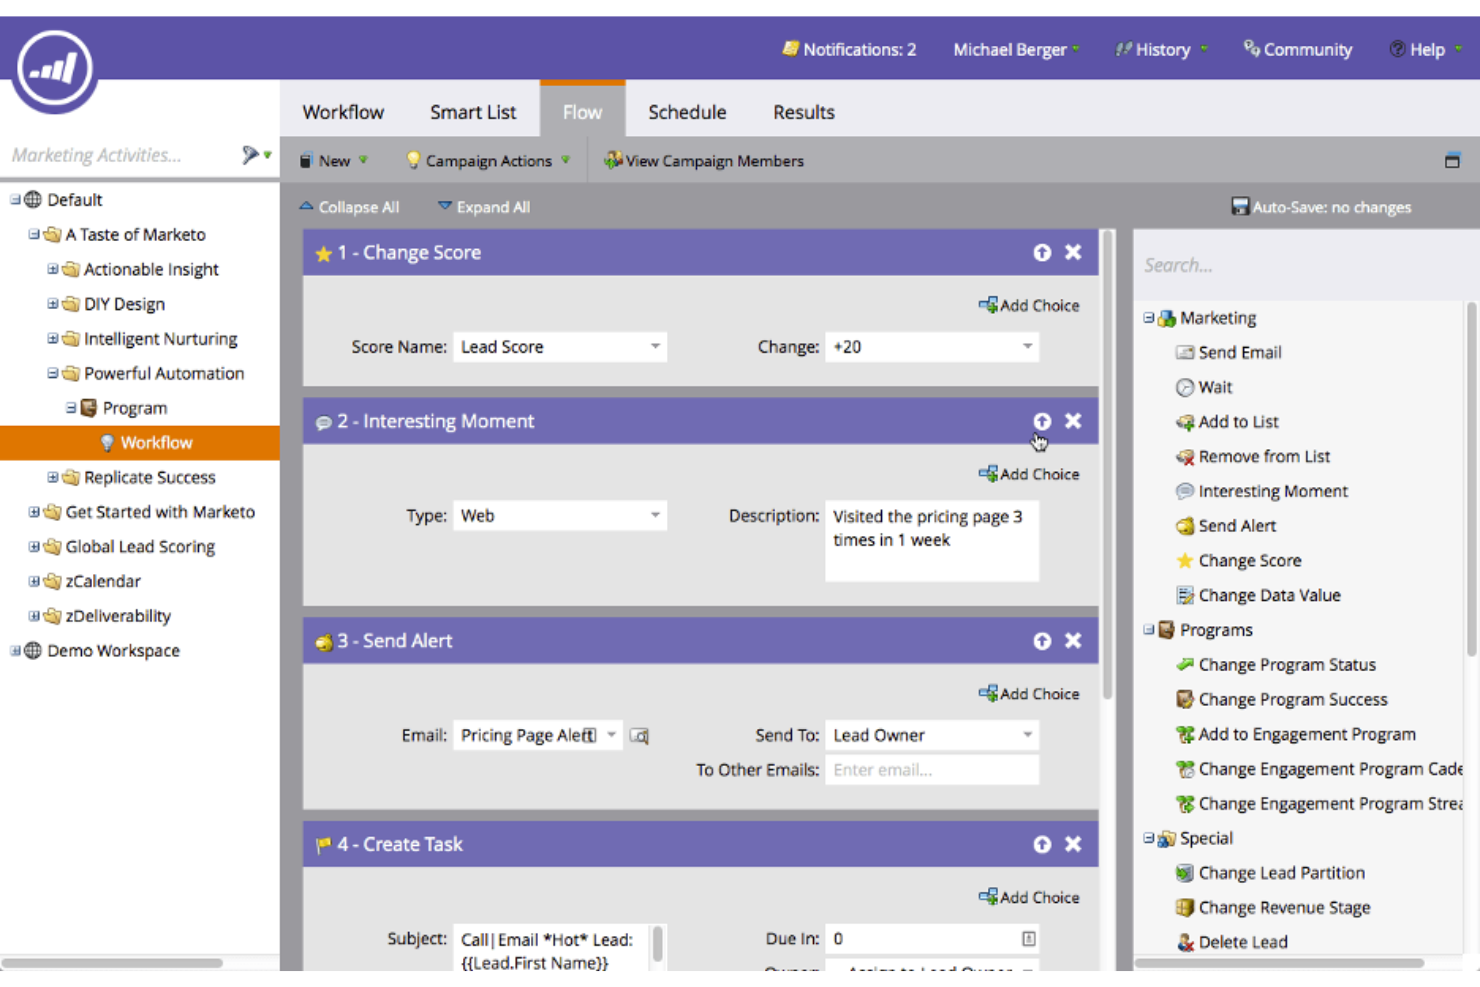Collapse the Powerful Automation folder
This screenshot has width=1480, height=987.
(52, 373)
